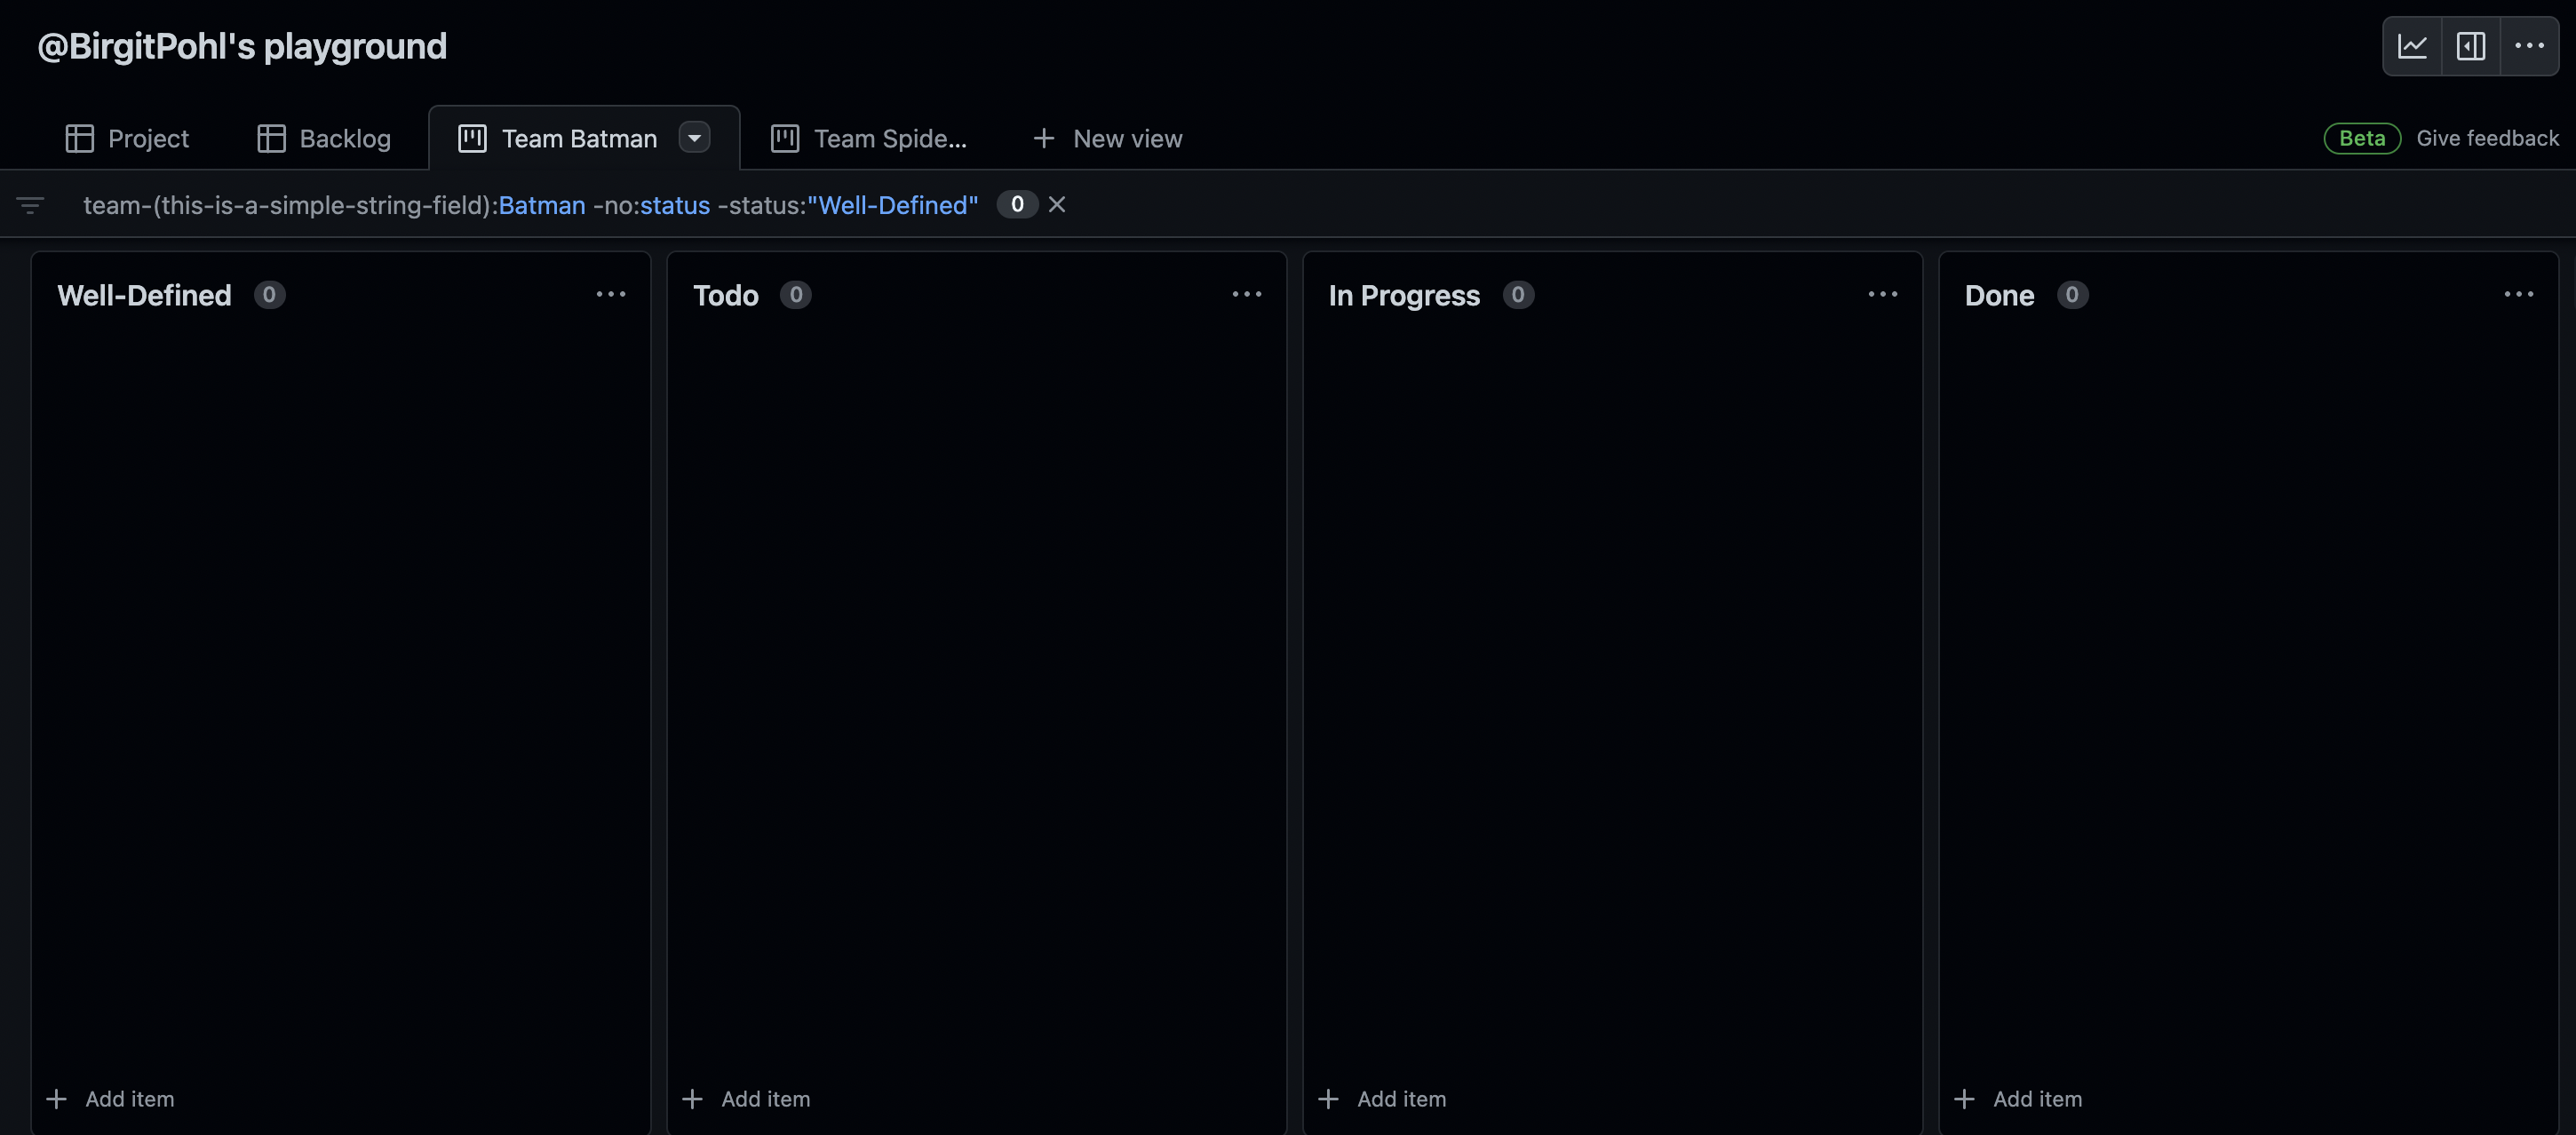Image resolution: width=2576 pixels, height=1135 pixels.
Task: Click the table icon on the Project tab
Action: click(79, 138)
